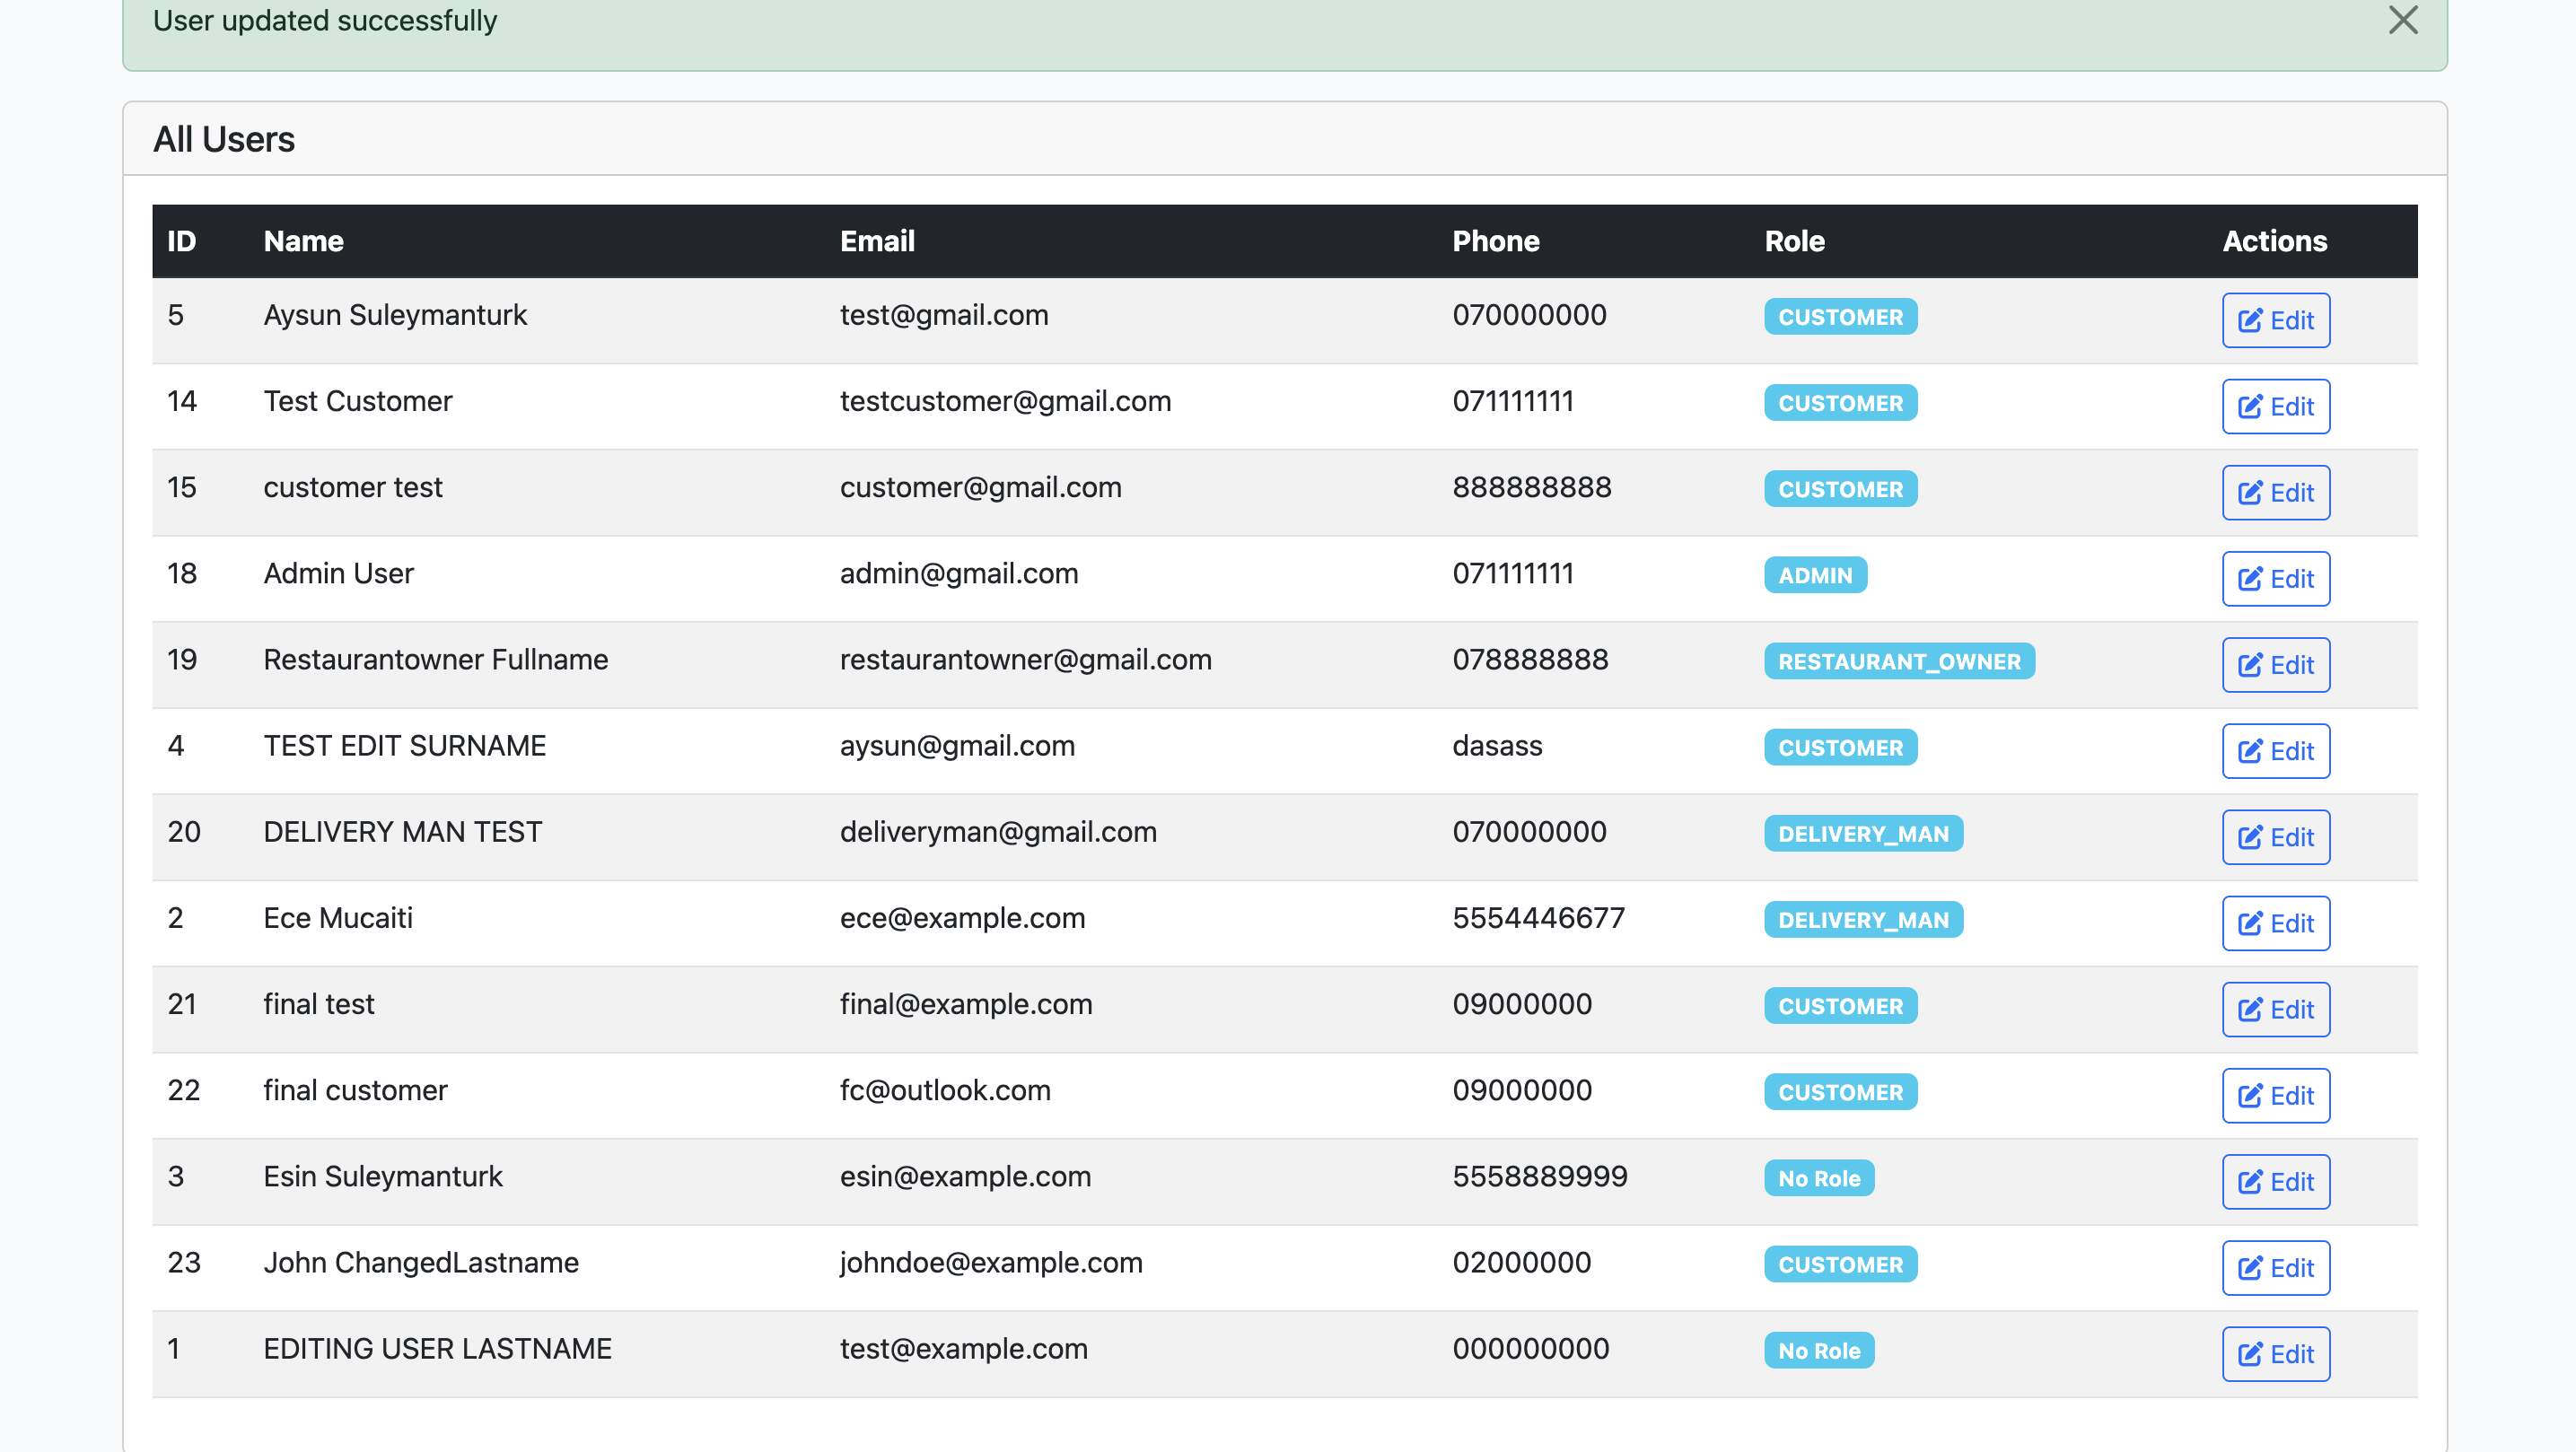Dismiss the 'User updated successfully' alert

coord(2402,20)
